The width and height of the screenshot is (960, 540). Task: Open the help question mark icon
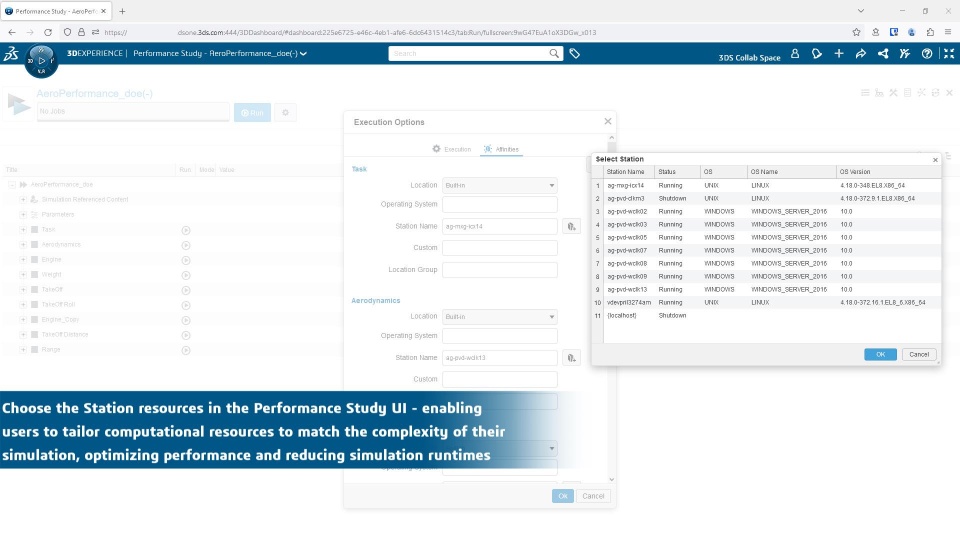point(927,54)
